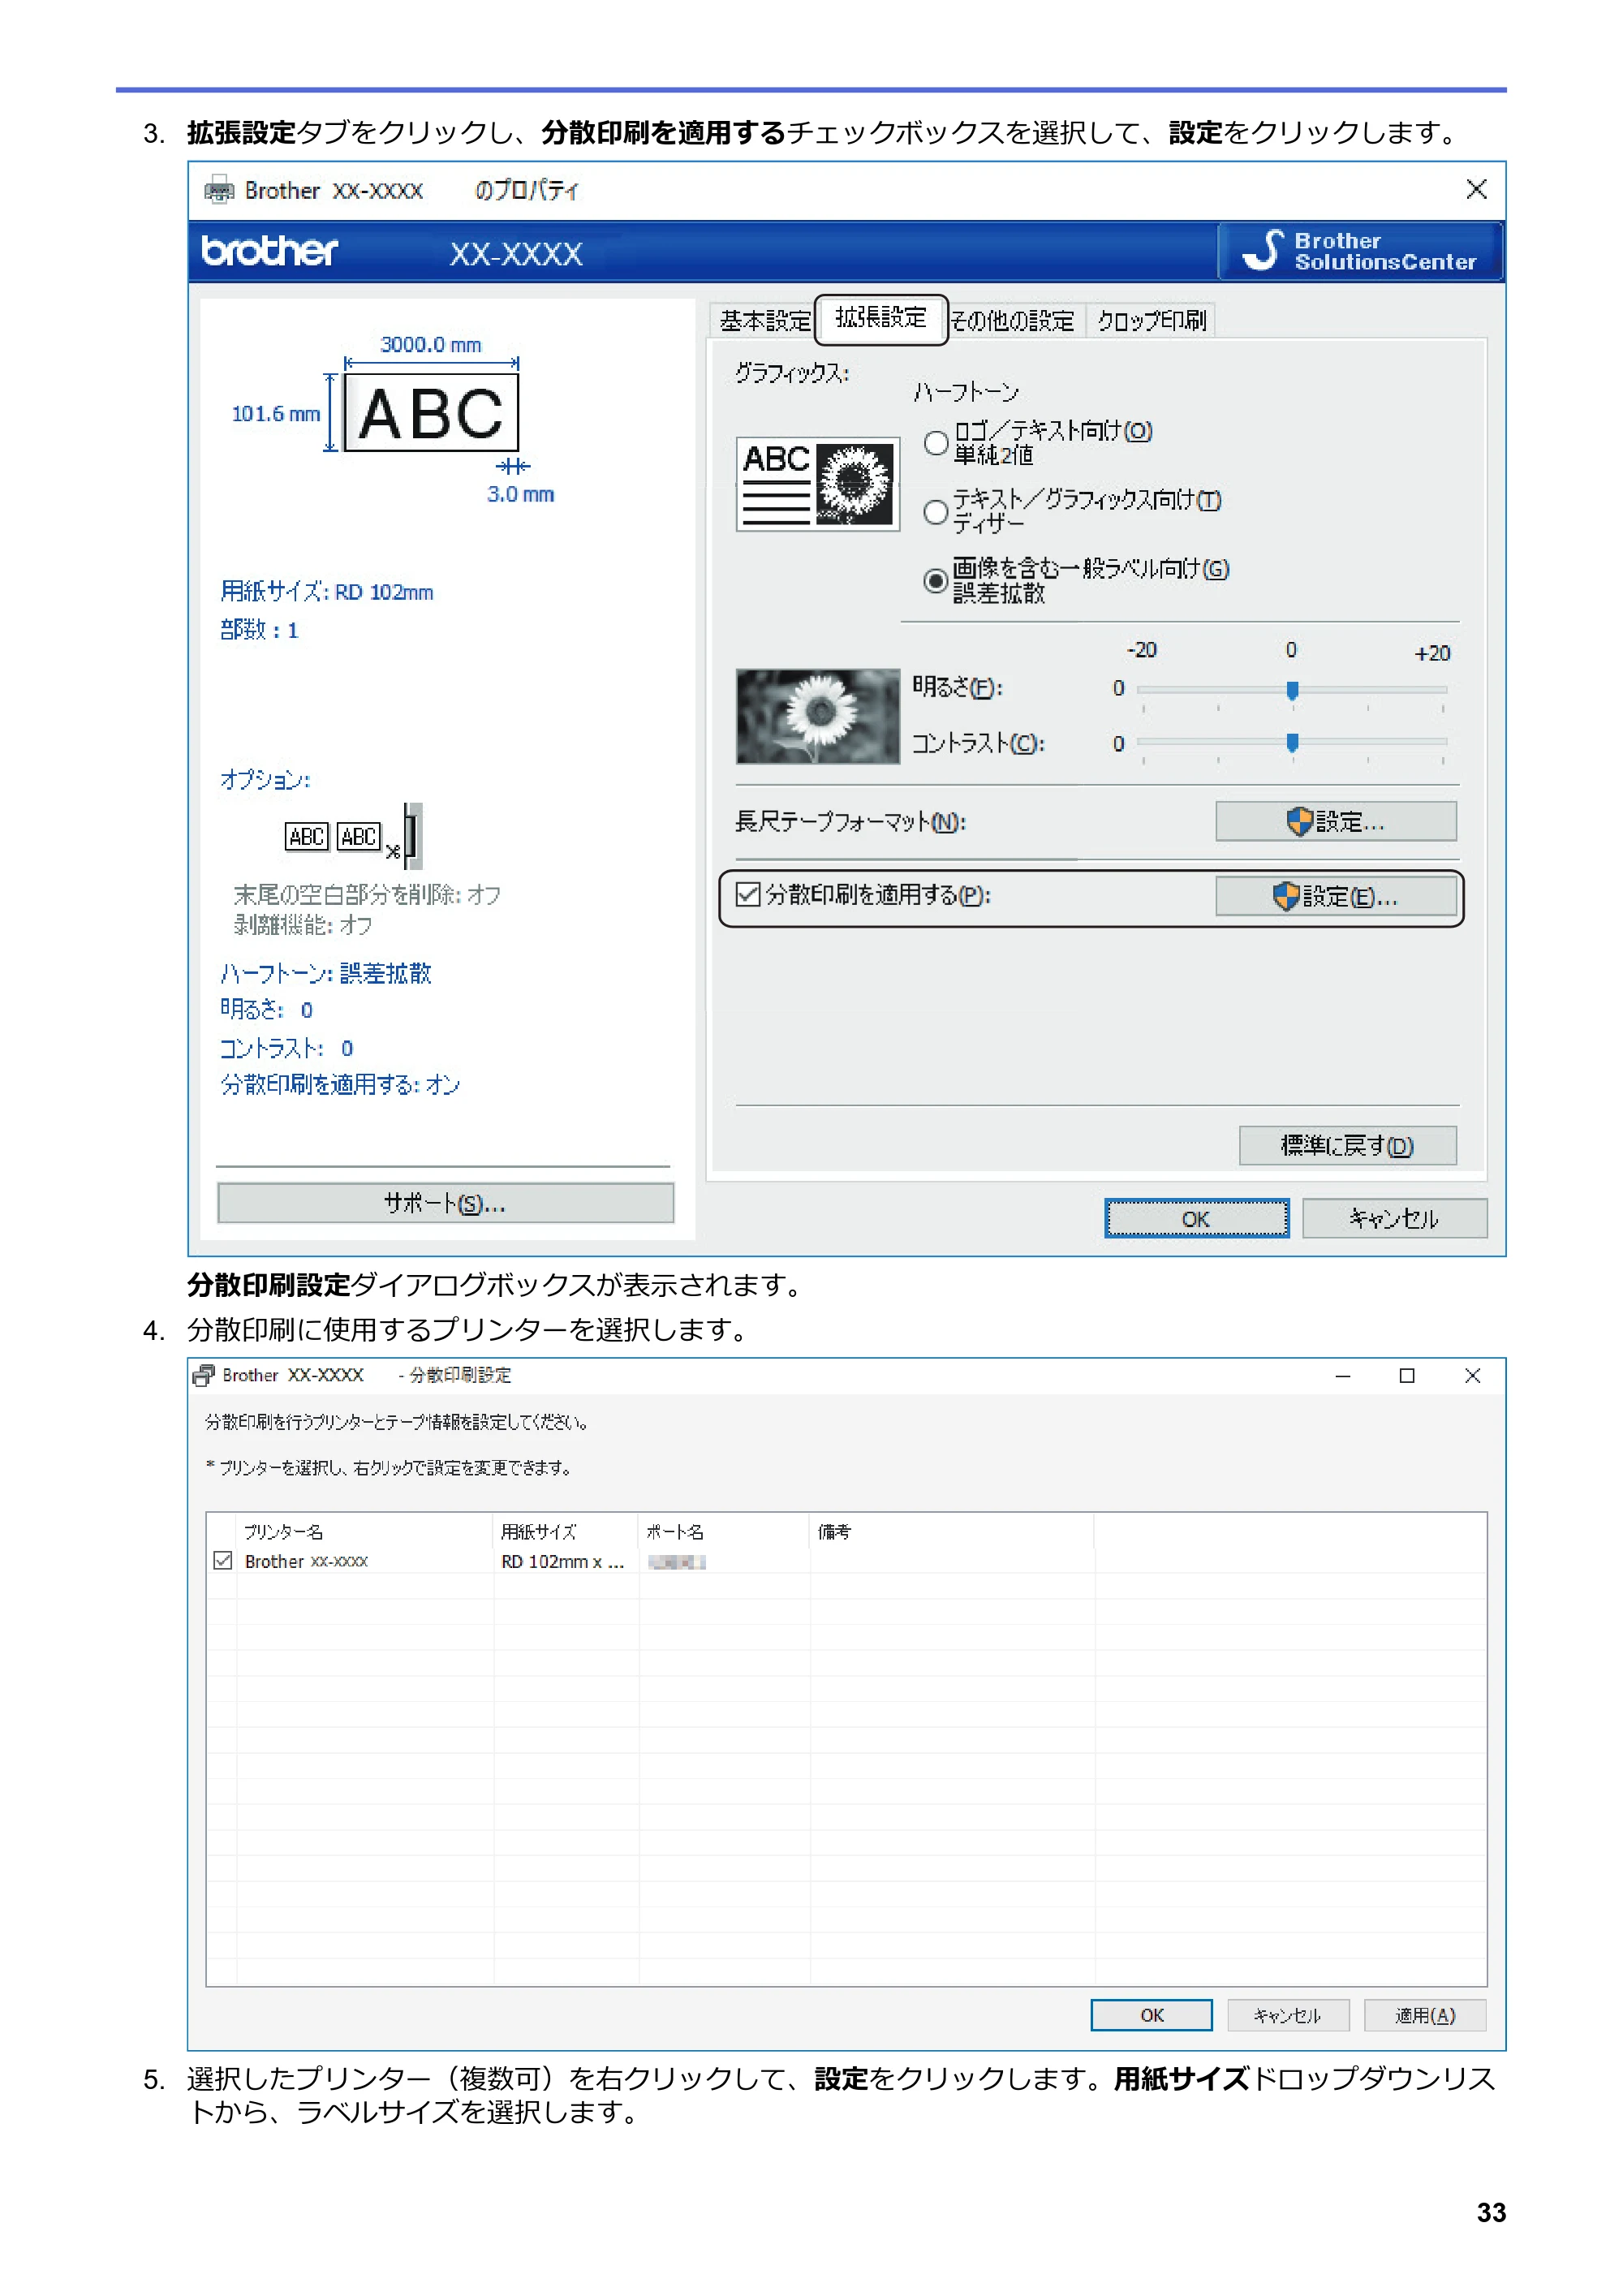Click キャンセル in the 分散印刷設定 dialog

pos(1288,2015)
